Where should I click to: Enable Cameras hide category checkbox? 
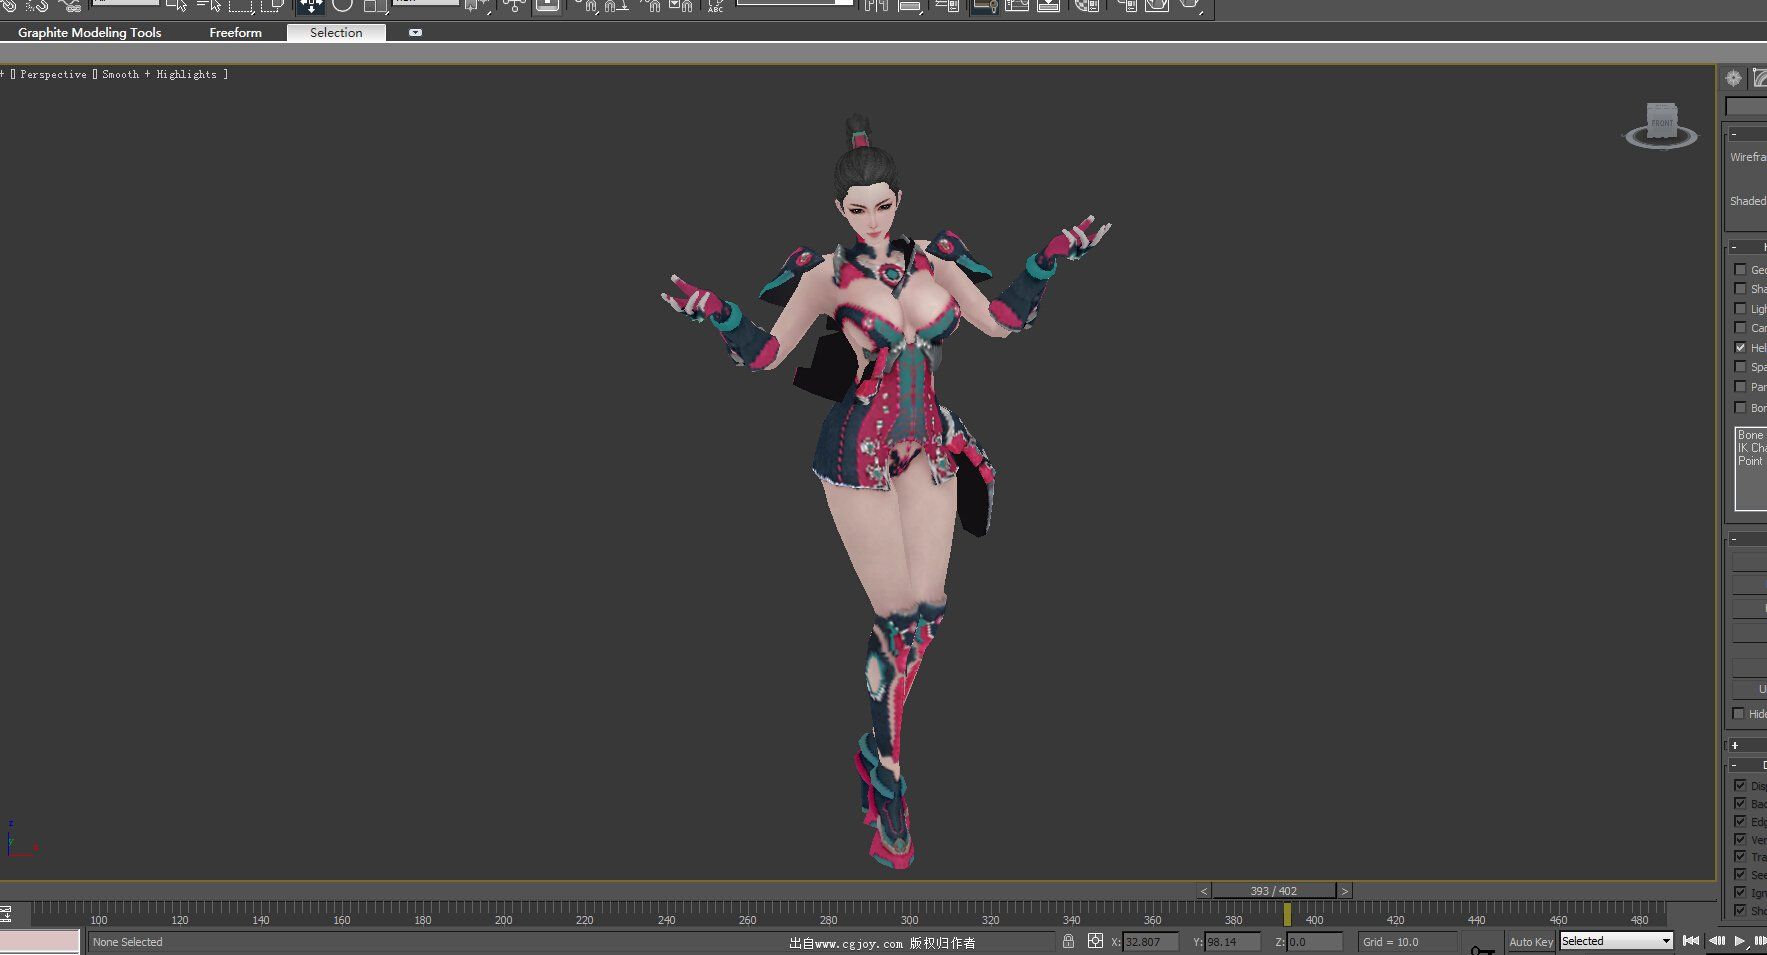(x=1740, y=327)
